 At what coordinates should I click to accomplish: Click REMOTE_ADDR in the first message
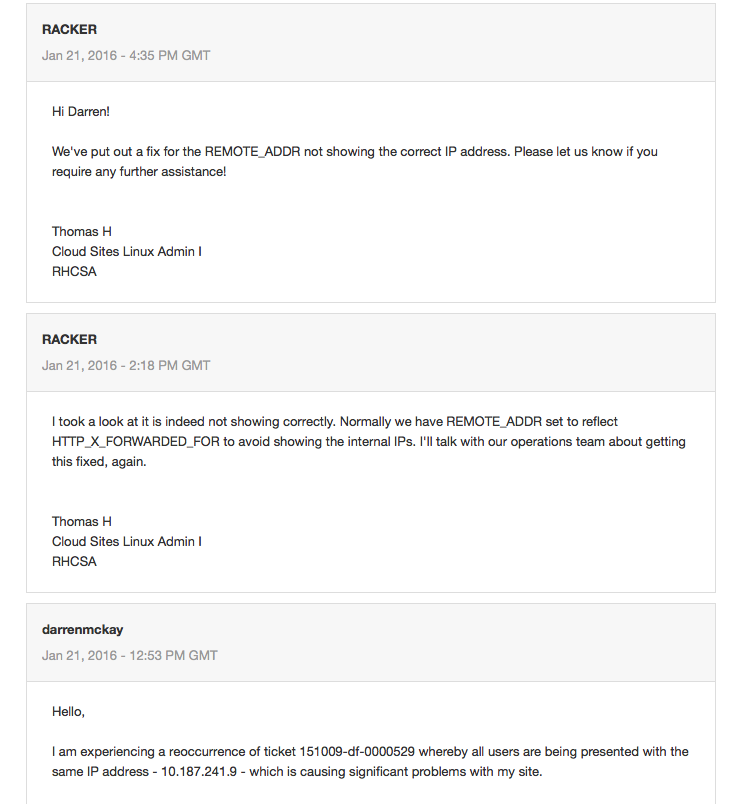(x=252, y=152)
